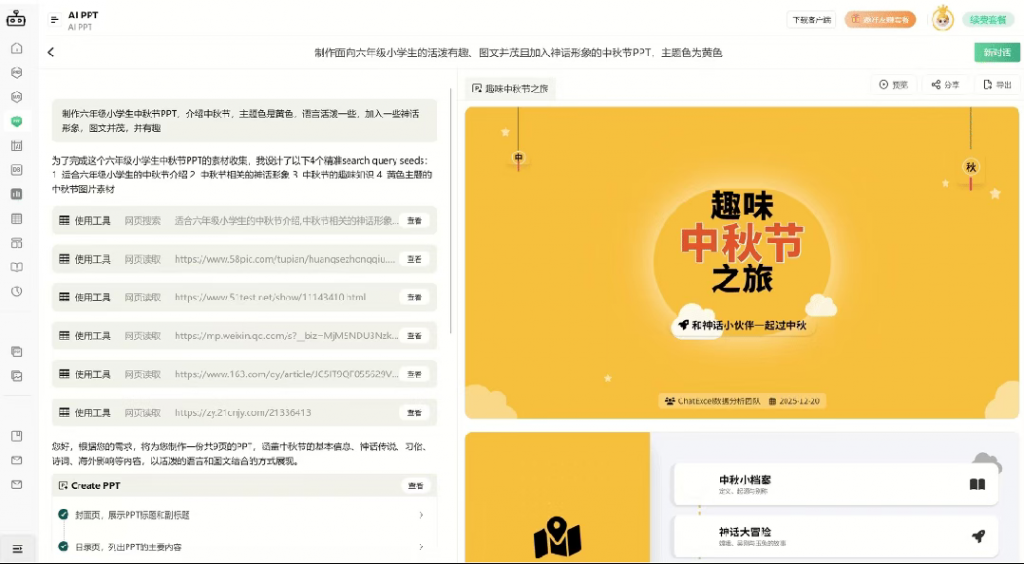Viewport: 1024px width, 564px height.
Task: Open the home page sidebar icon
Action: pyautogui.click(x=17, y=48)
